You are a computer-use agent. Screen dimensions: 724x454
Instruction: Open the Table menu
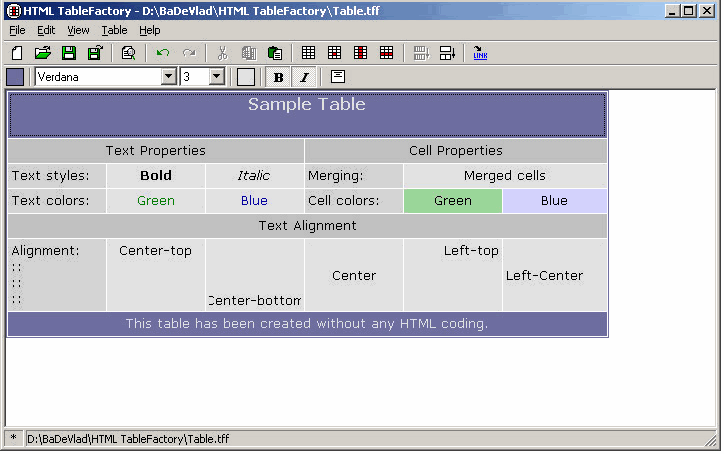pos(114,30)
